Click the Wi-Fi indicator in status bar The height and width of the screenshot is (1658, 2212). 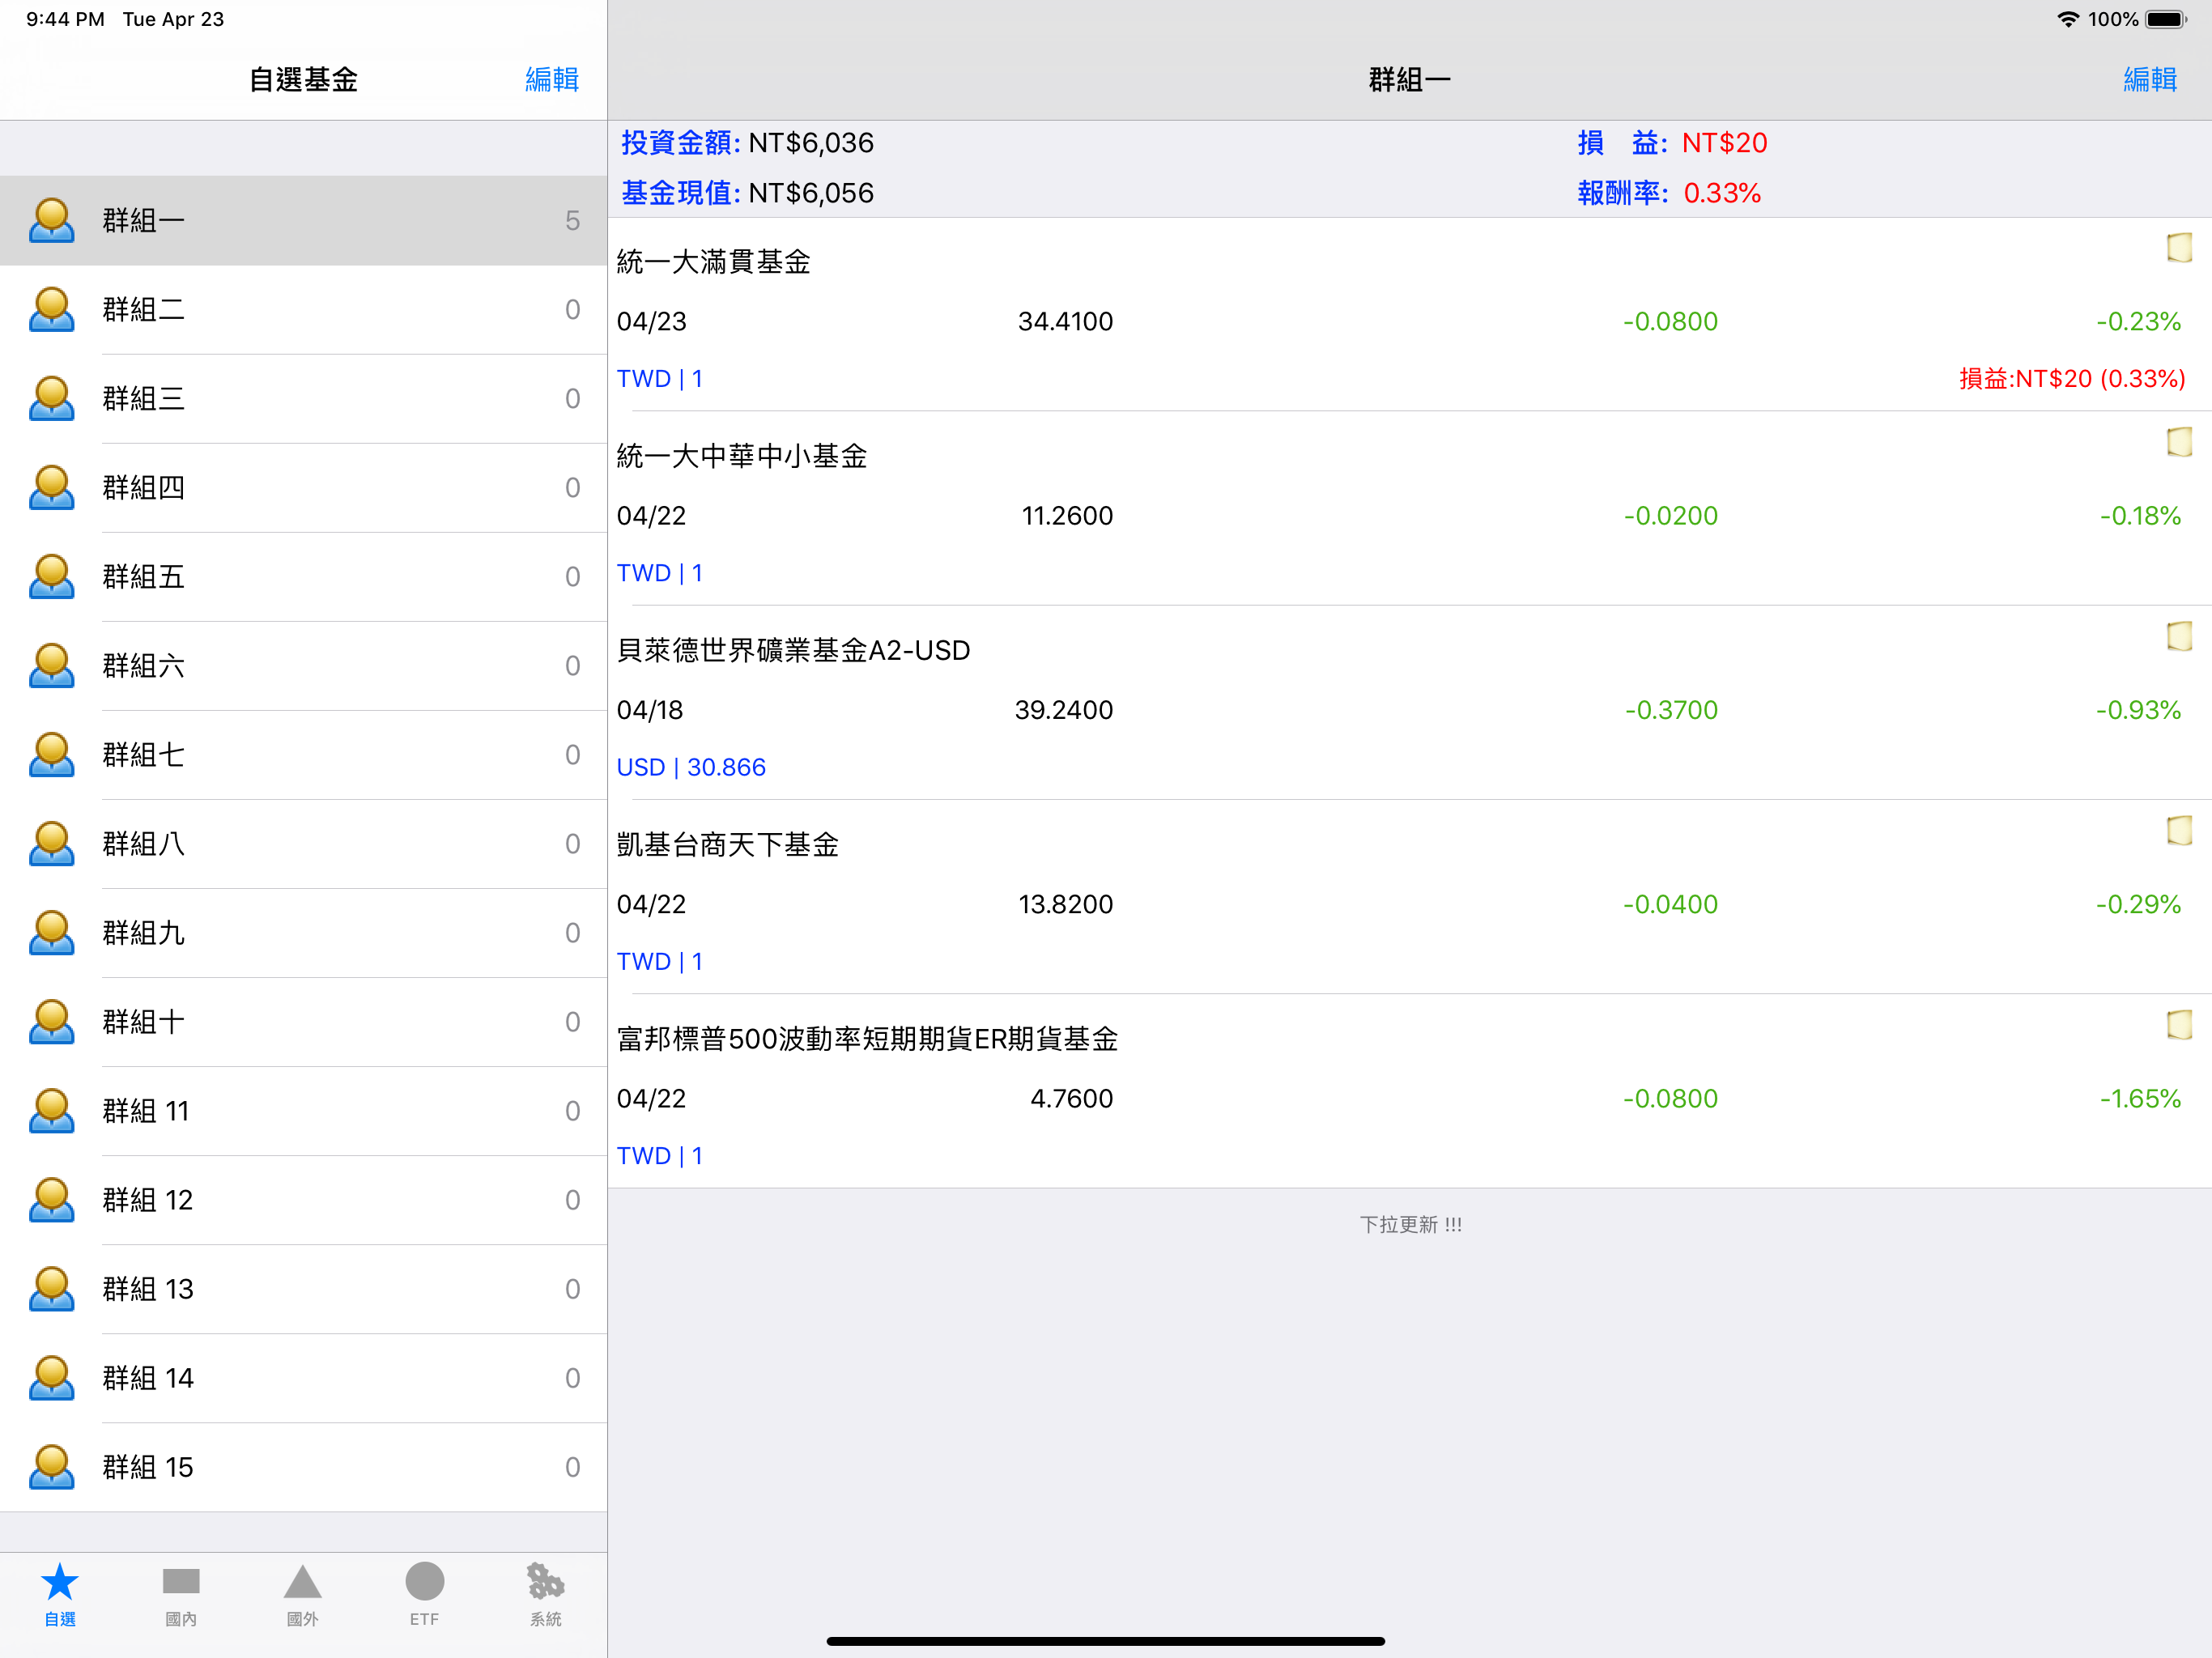click(x=2067, y=19)
